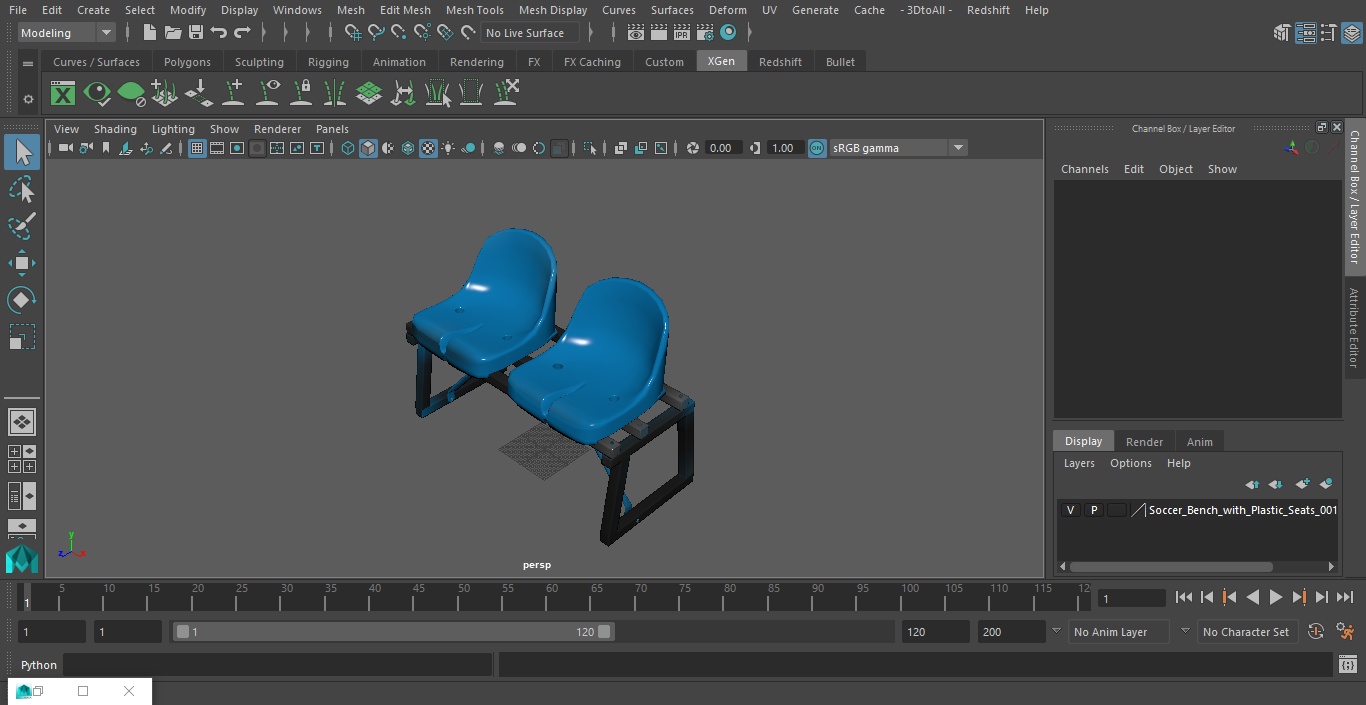This screenshot has width=1366, height=705.
Task: Click the guide lock shelf icon
Action: coord(301,93)
